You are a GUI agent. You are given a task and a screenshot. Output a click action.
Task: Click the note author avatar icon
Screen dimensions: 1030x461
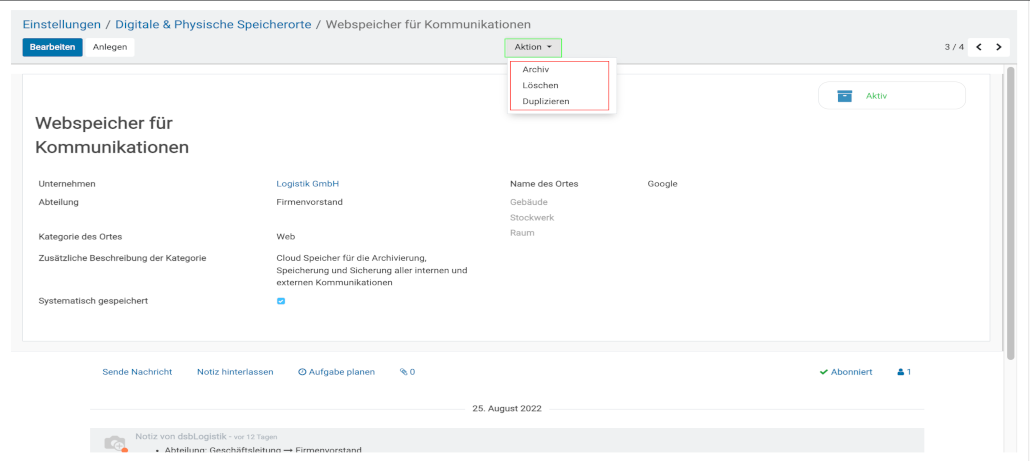coord(115,443)
